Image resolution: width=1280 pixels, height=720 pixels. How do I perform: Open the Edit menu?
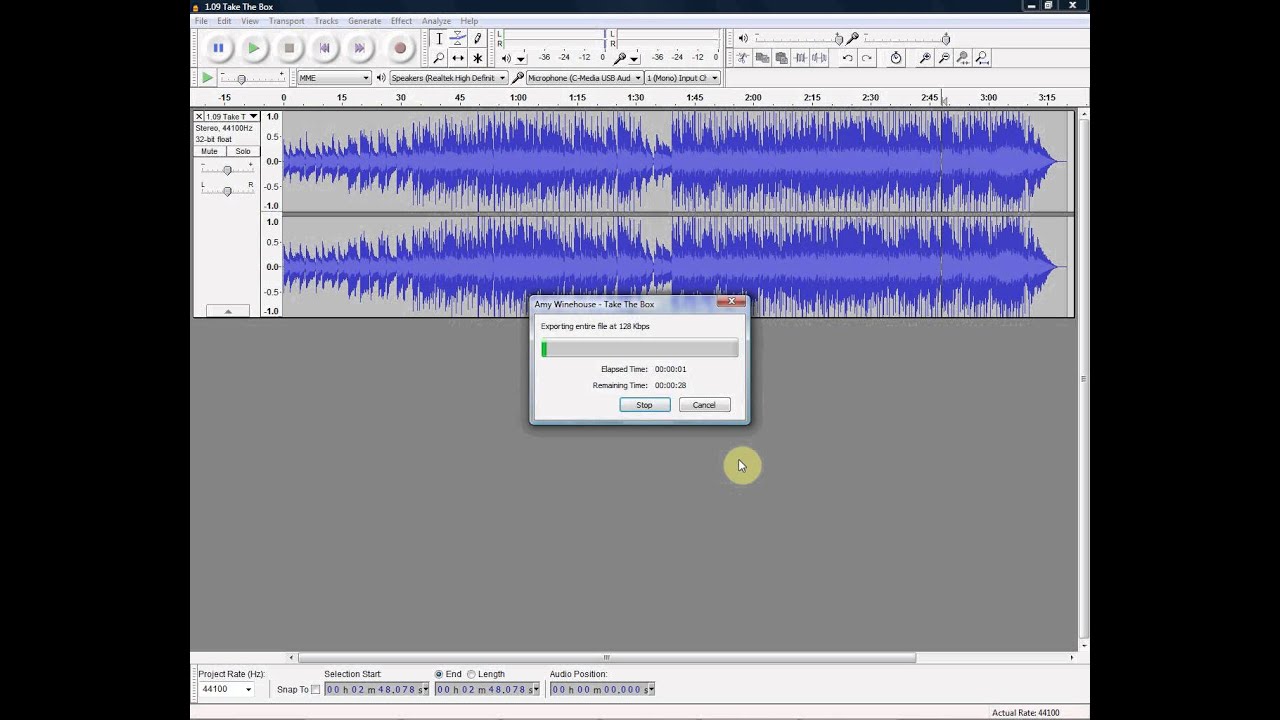click(x=224, y=21)
